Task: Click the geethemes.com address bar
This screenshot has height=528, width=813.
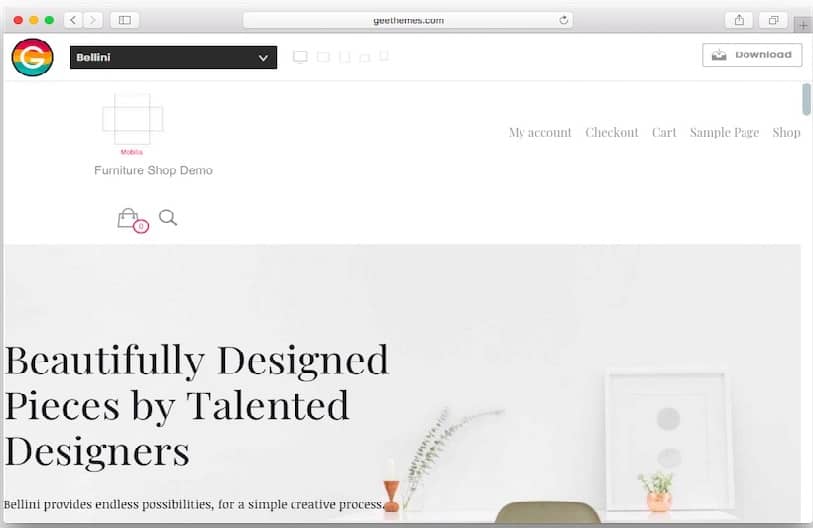Action: [408, 20]
